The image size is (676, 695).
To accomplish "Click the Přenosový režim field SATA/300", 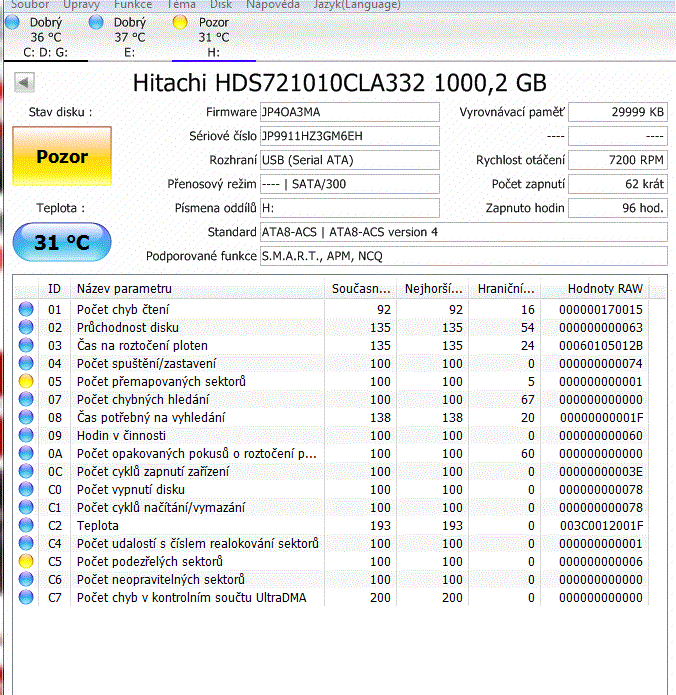I will tap(349, 184).
